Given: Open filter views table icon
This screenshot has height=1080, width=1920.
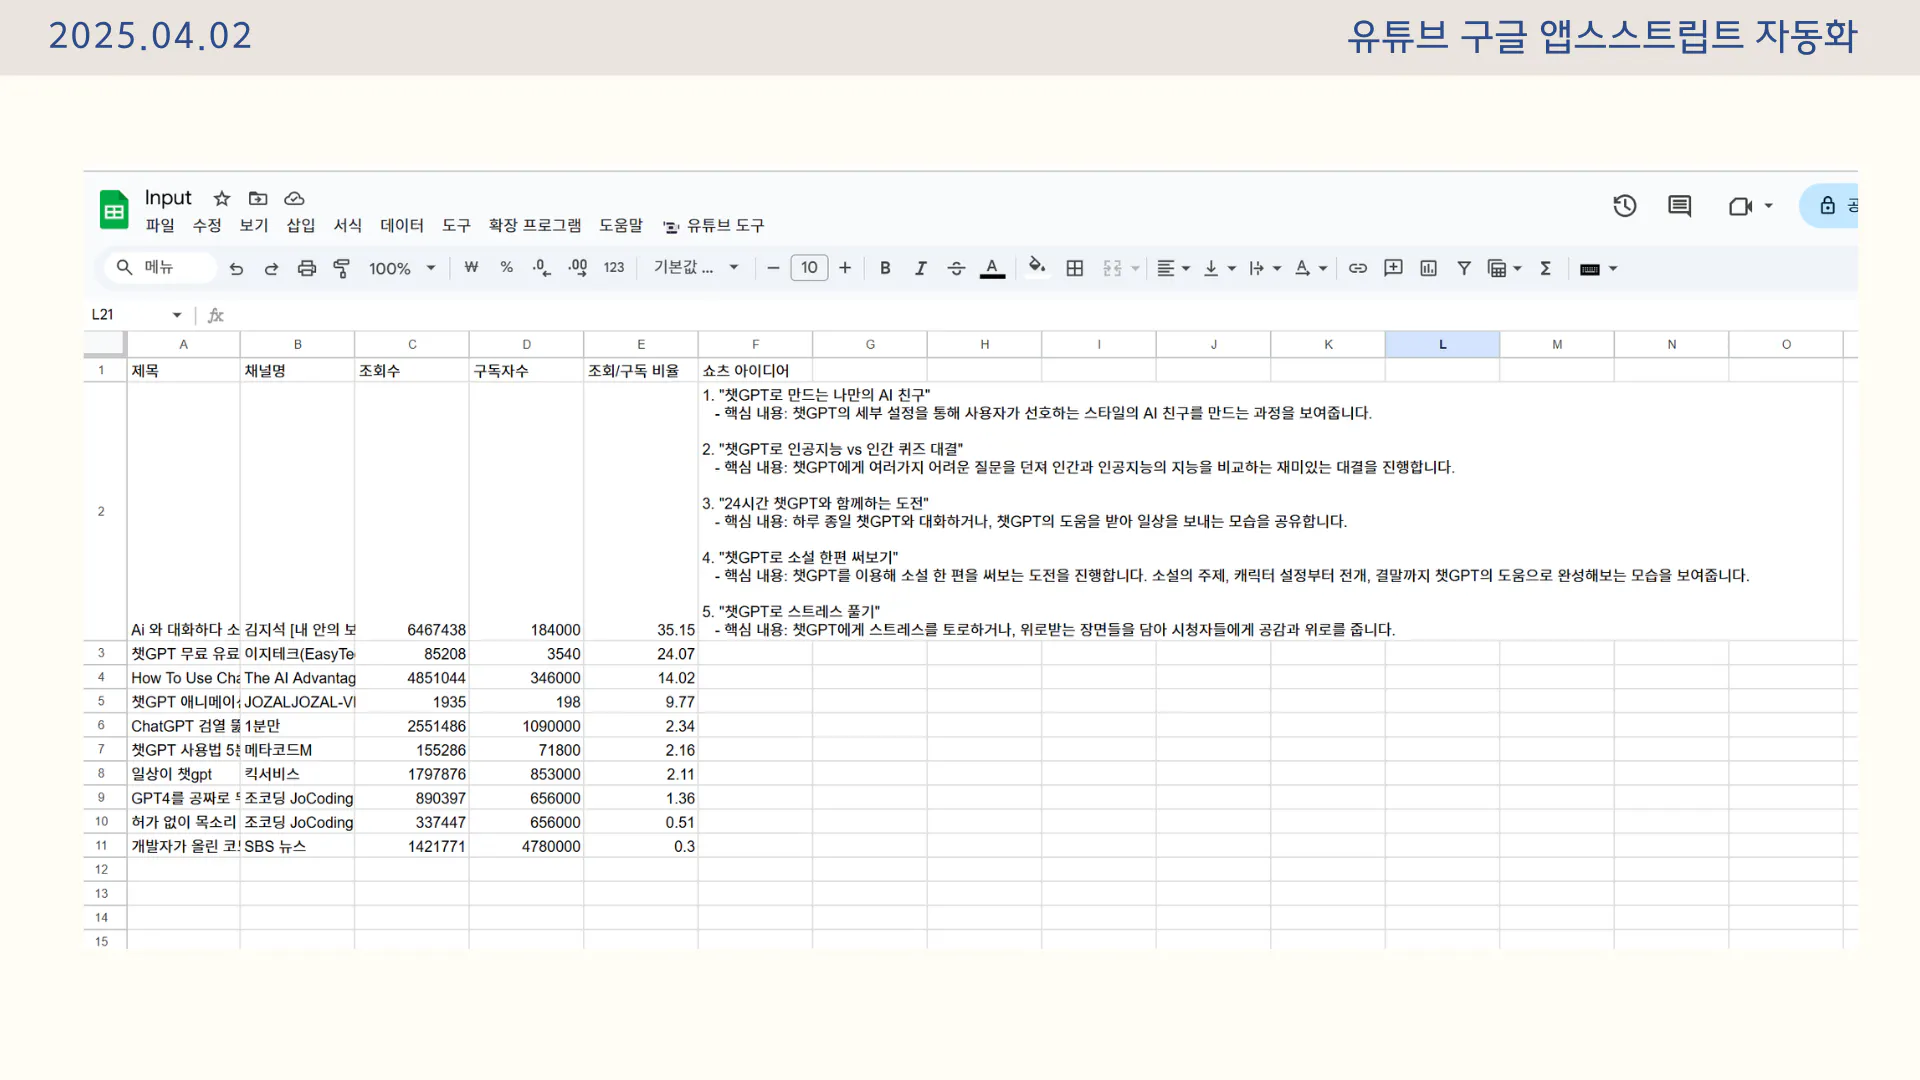Looking at the screenshot, I should click(x=1497, y=268).
